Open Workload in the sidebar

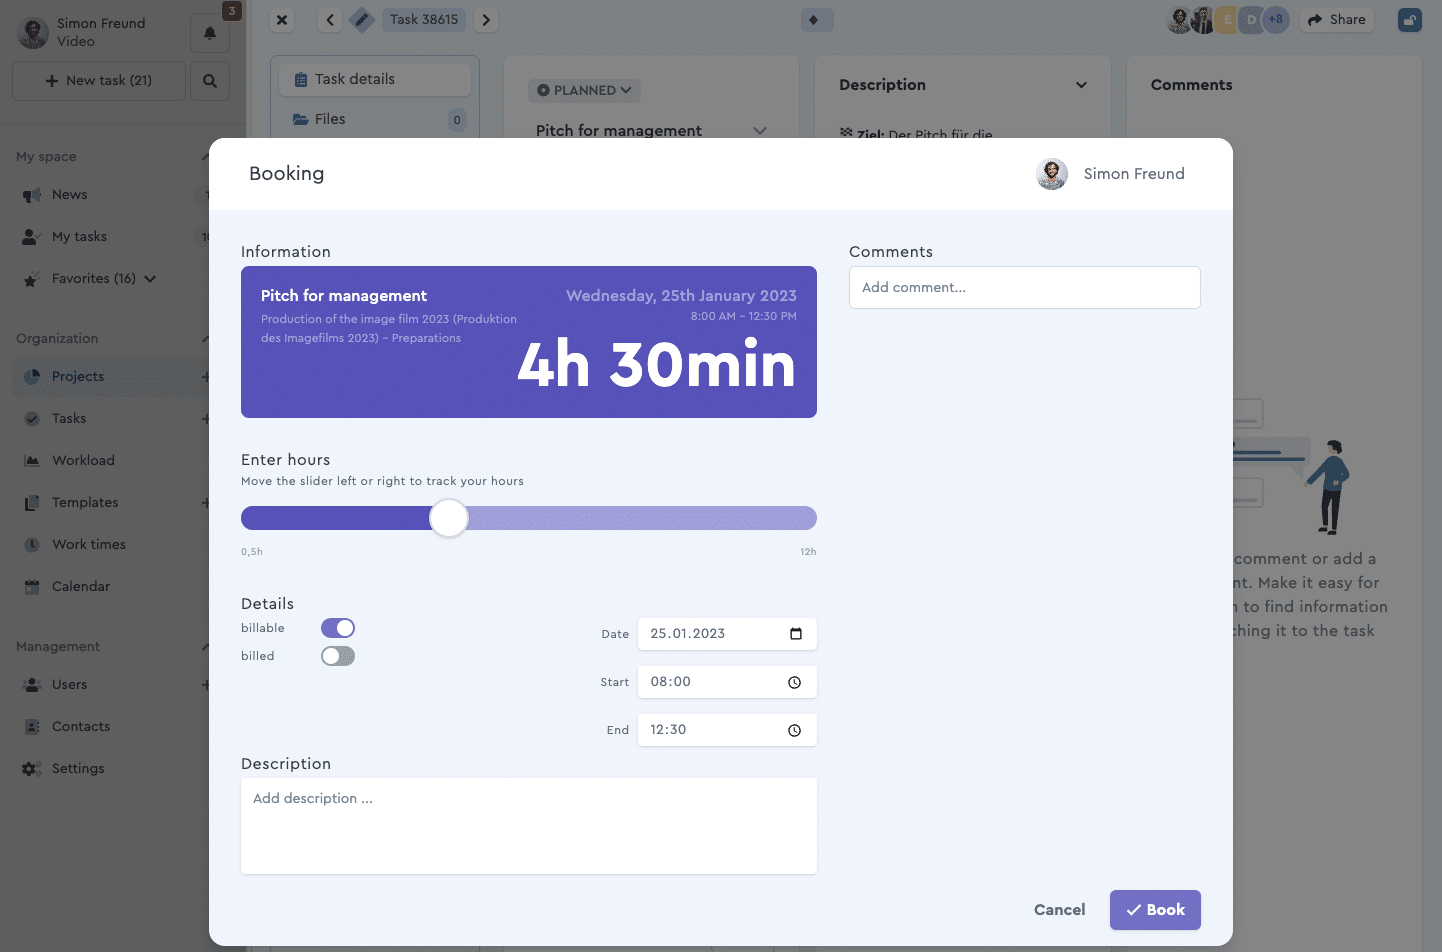[x=83, y=461]
